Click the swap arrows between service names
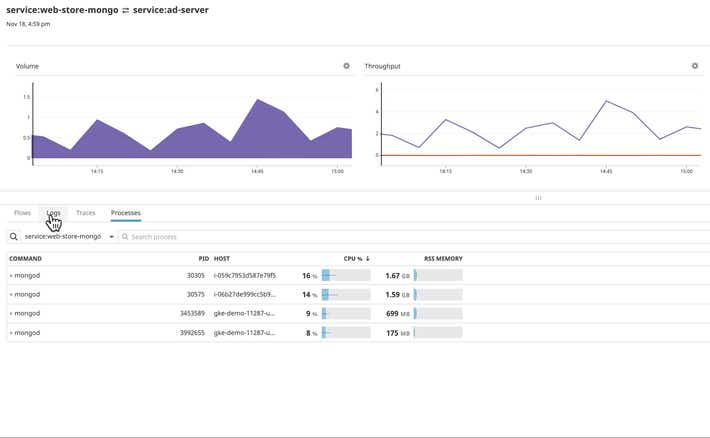This screenshot has height=438, width=710. pyautogui.click(x=125, y=10)
